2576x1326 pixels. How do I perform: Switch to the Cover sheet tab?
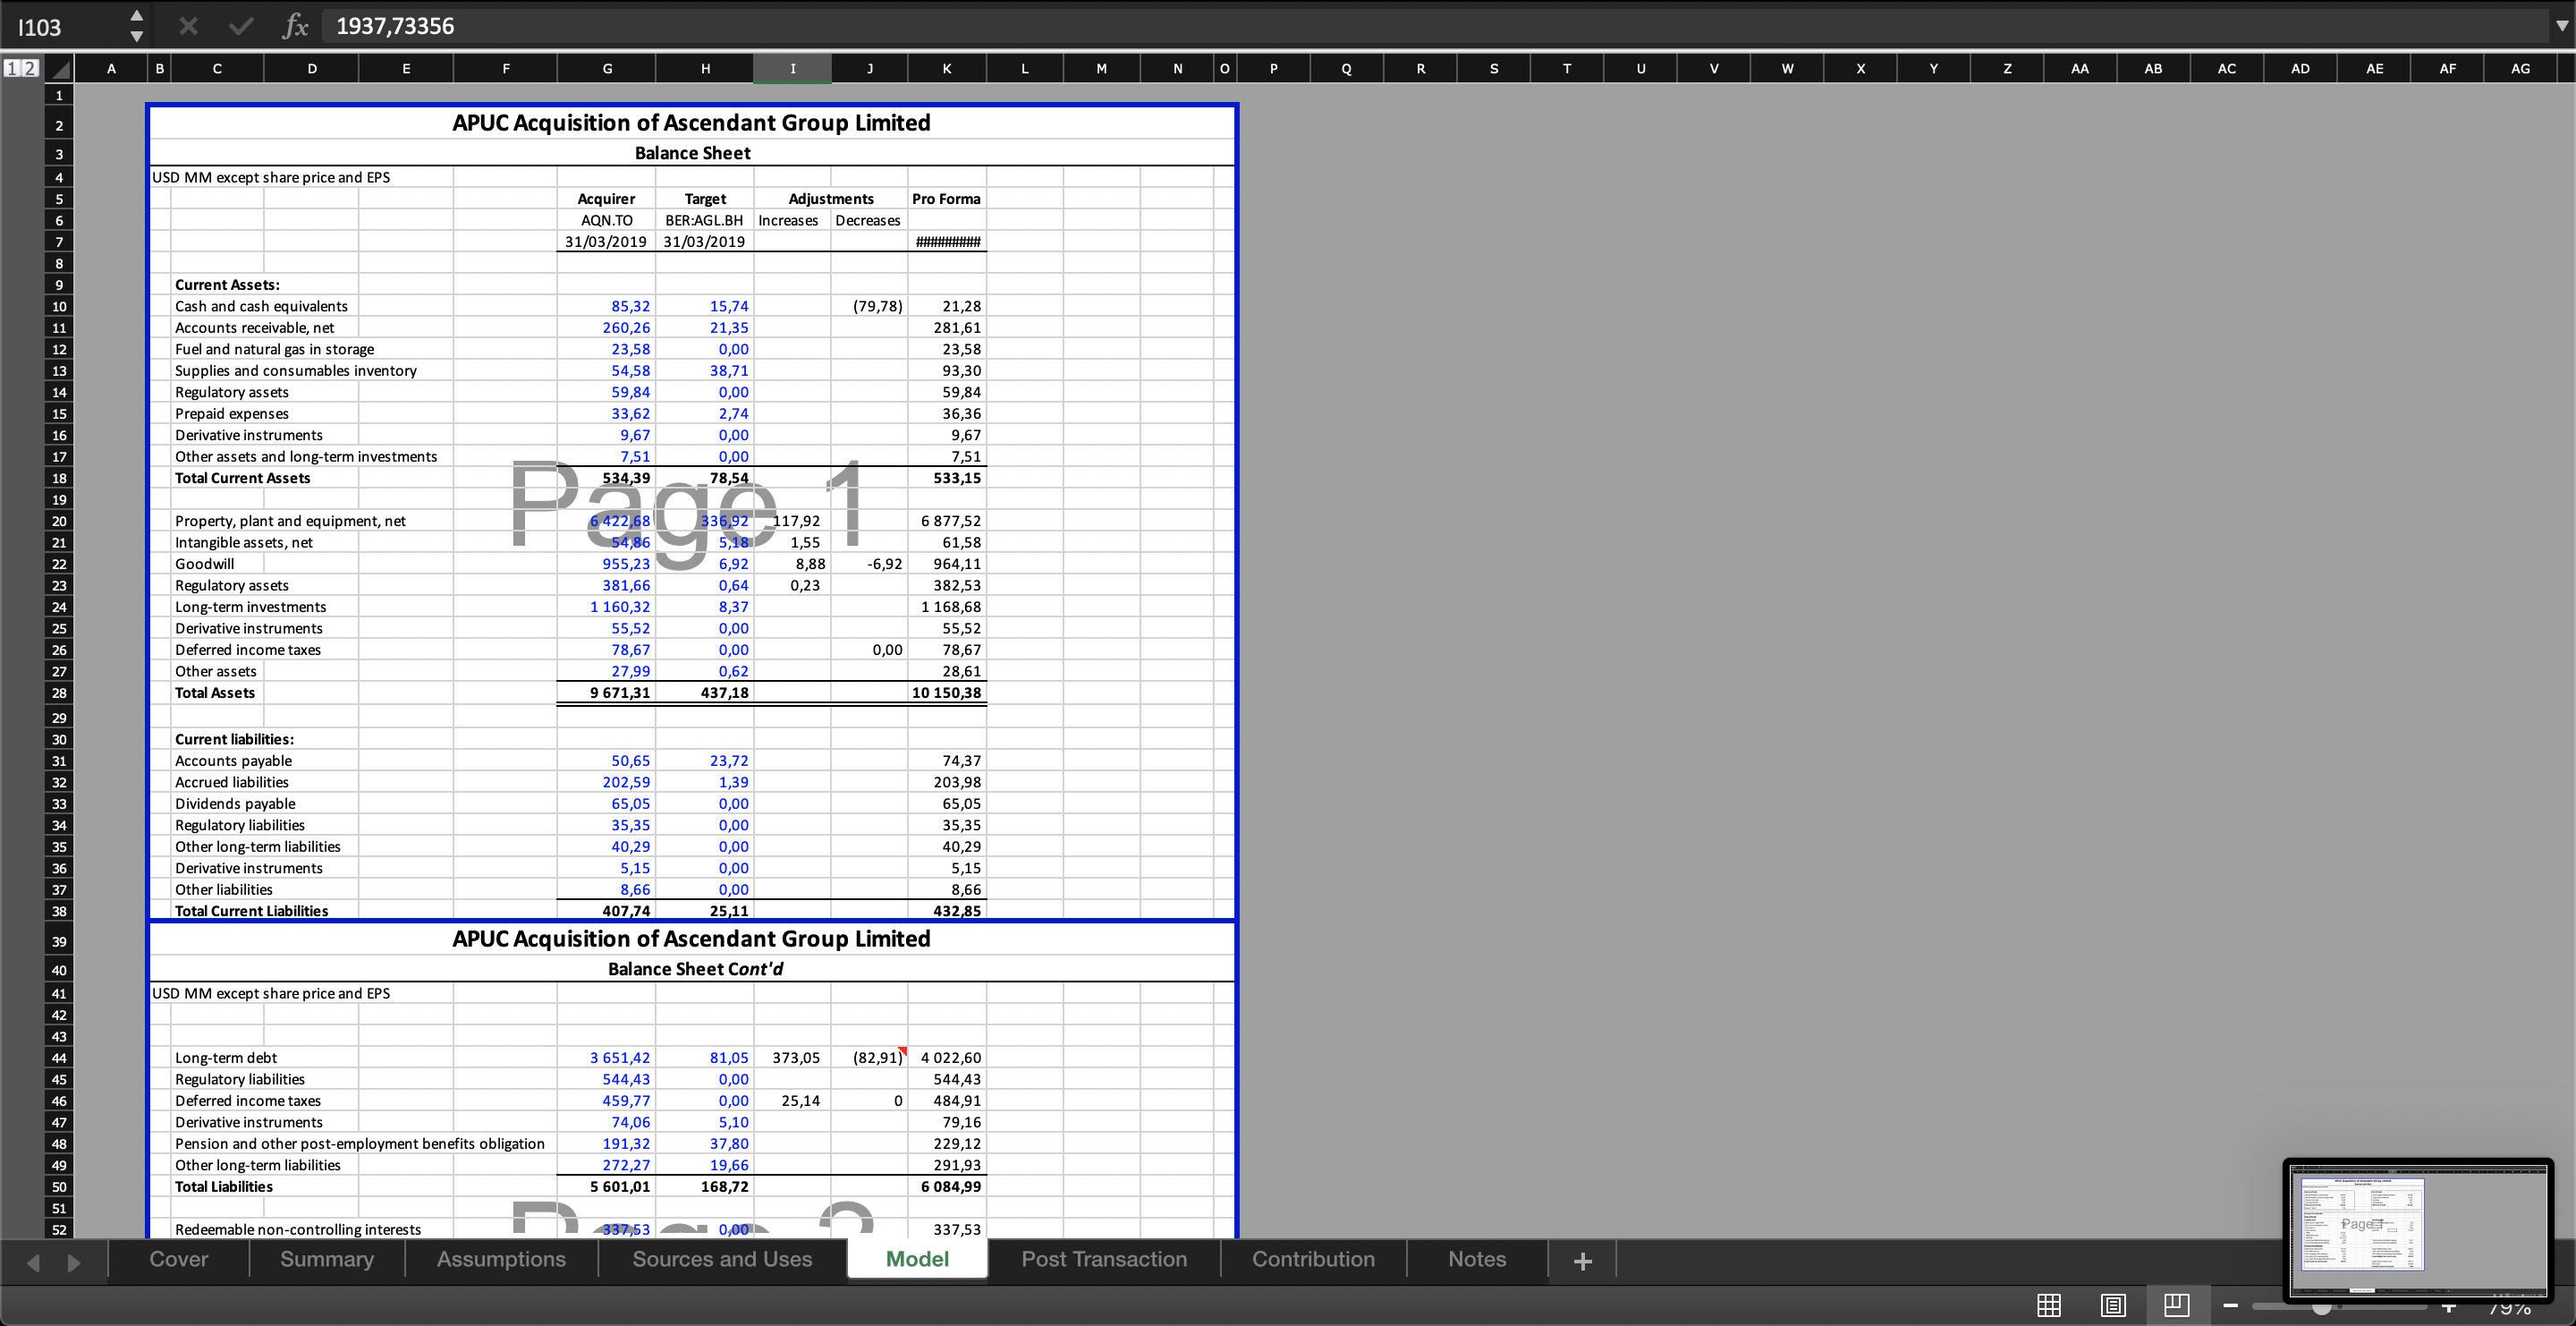179,1259
